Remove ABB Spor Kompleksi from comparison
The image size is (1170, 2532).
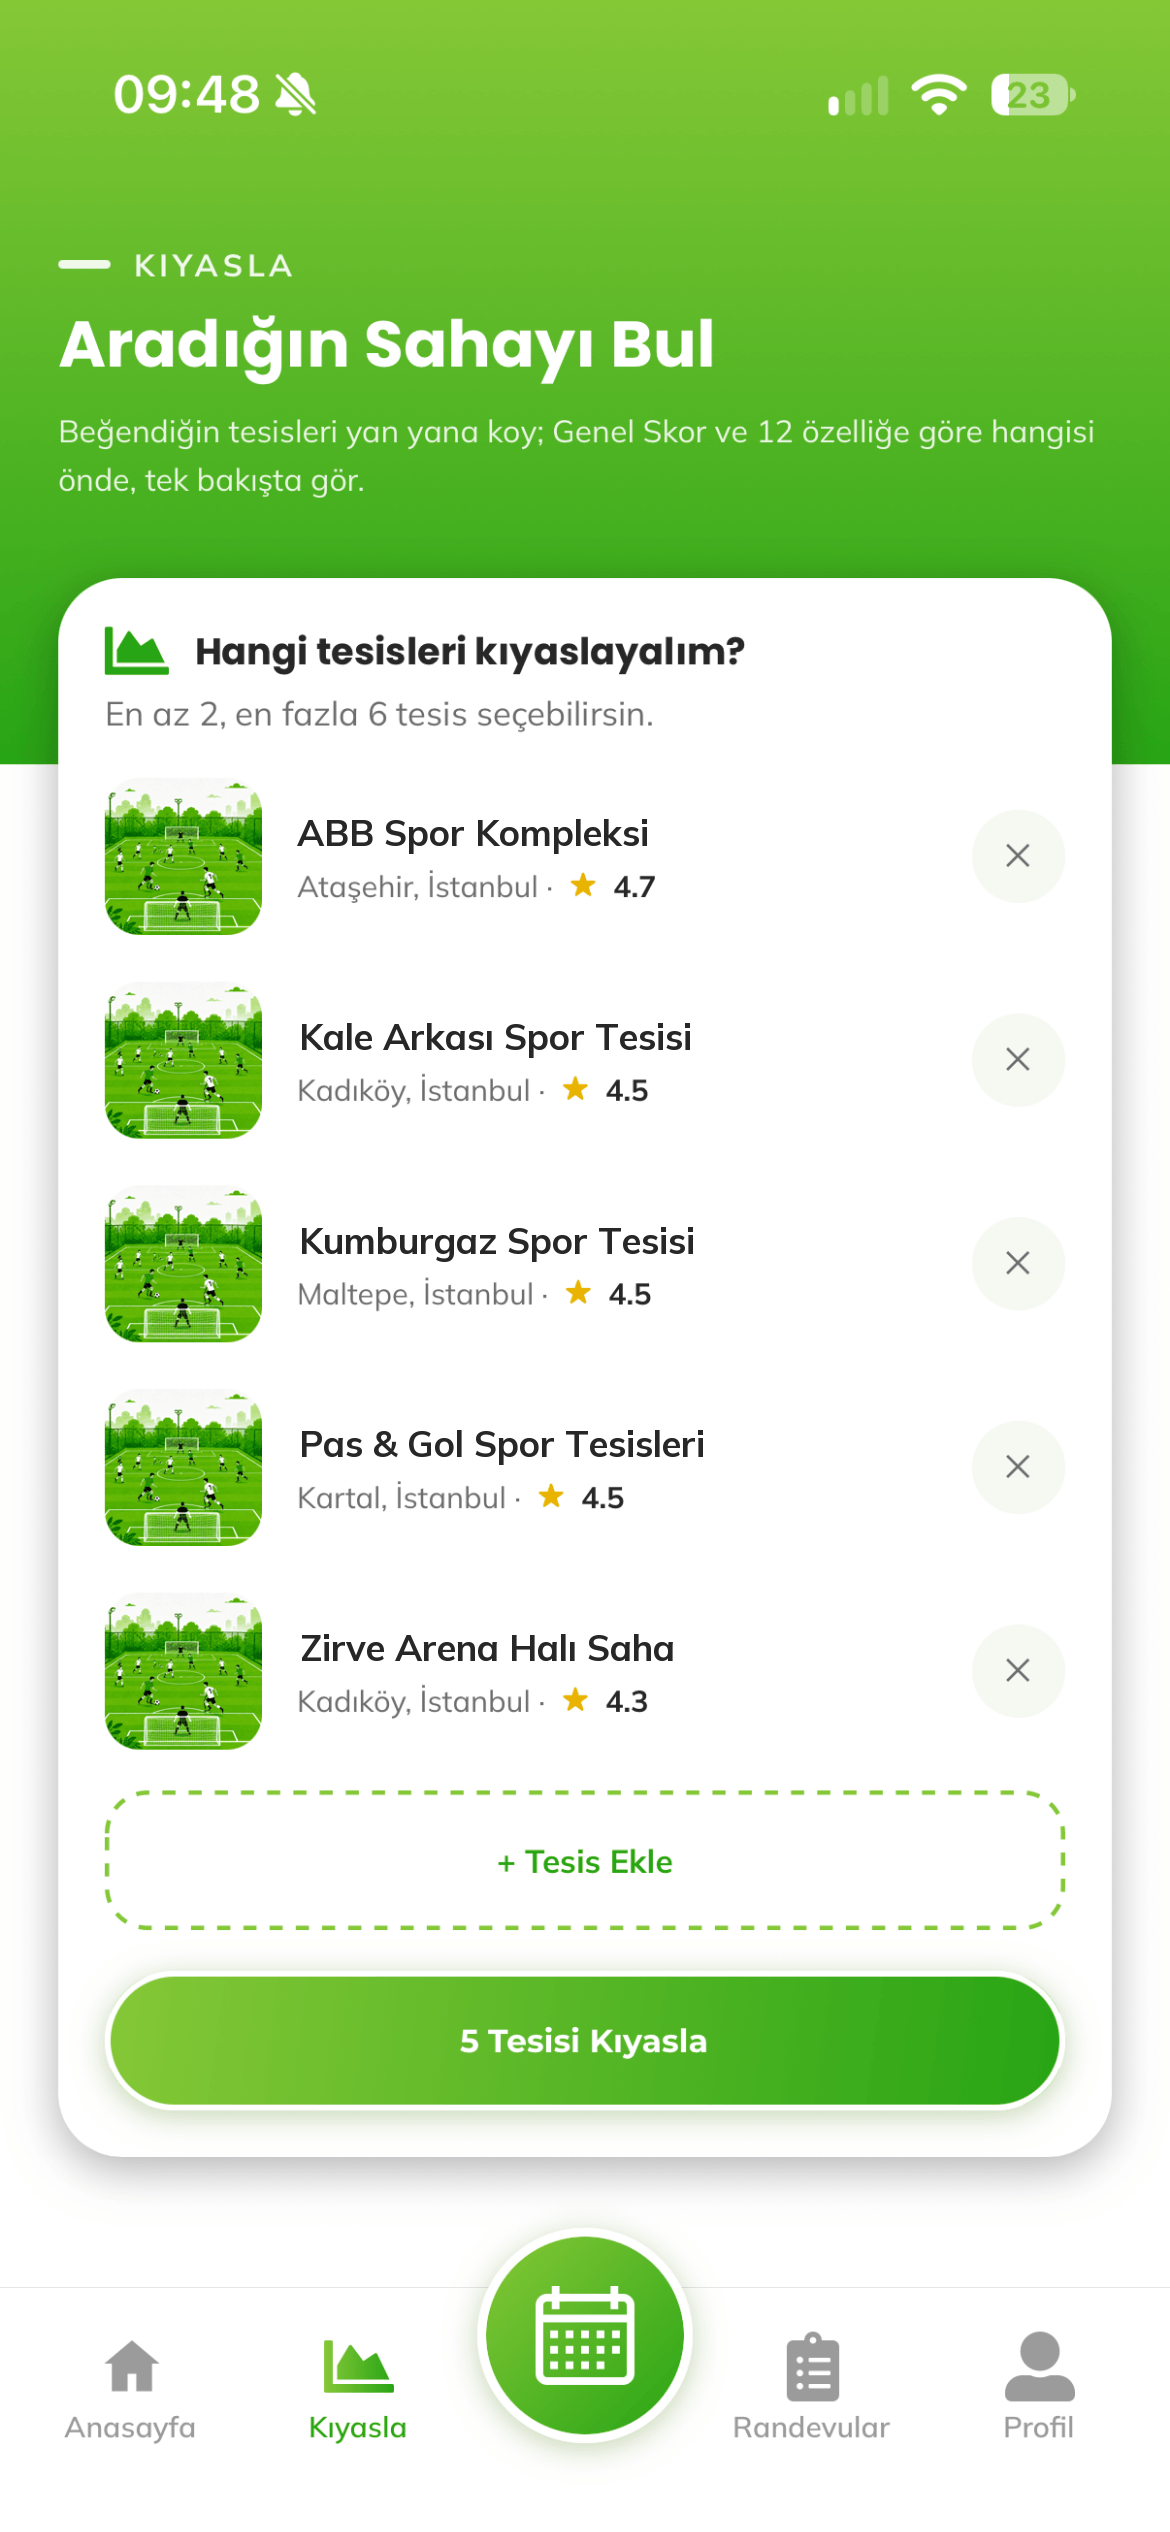point(1018,856)
